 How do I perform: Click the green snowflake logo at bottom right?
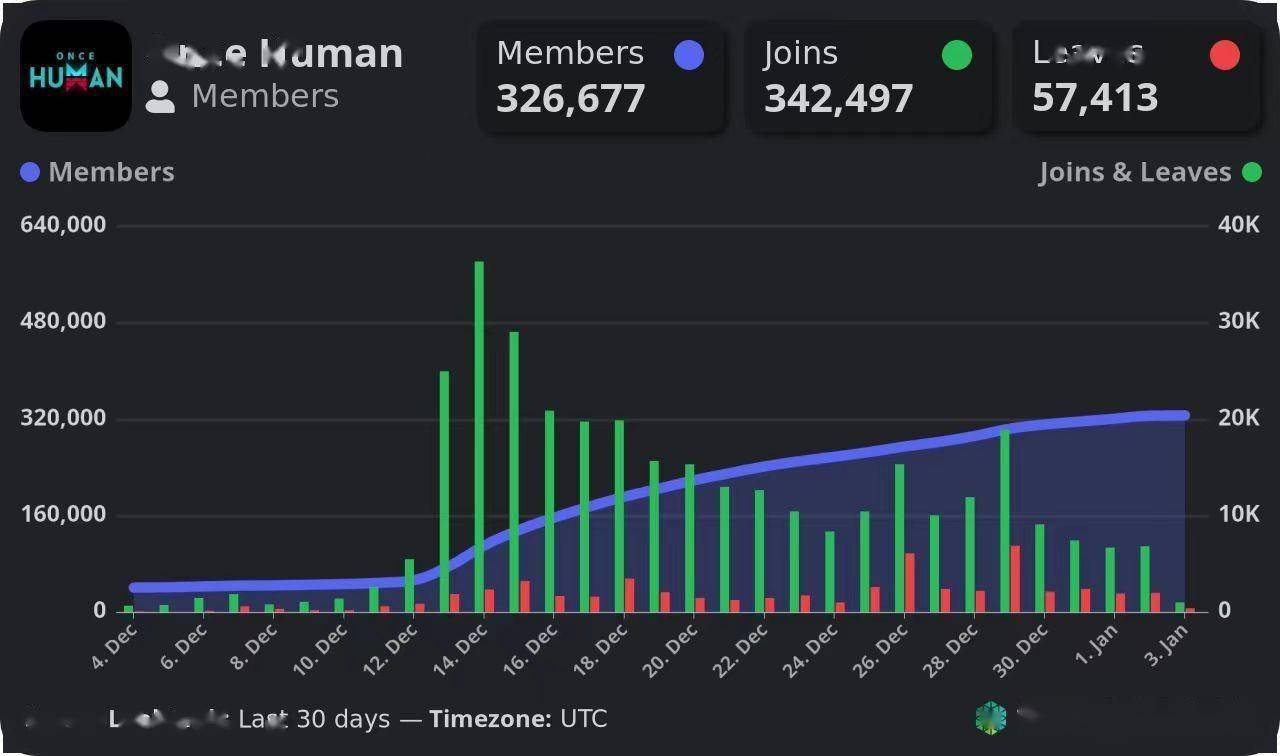coord(991,717)
